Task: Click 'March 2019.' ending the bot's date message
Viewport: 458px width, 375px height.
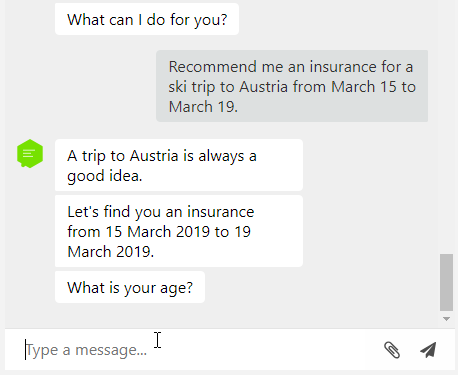Action: [x=111, y=252]
